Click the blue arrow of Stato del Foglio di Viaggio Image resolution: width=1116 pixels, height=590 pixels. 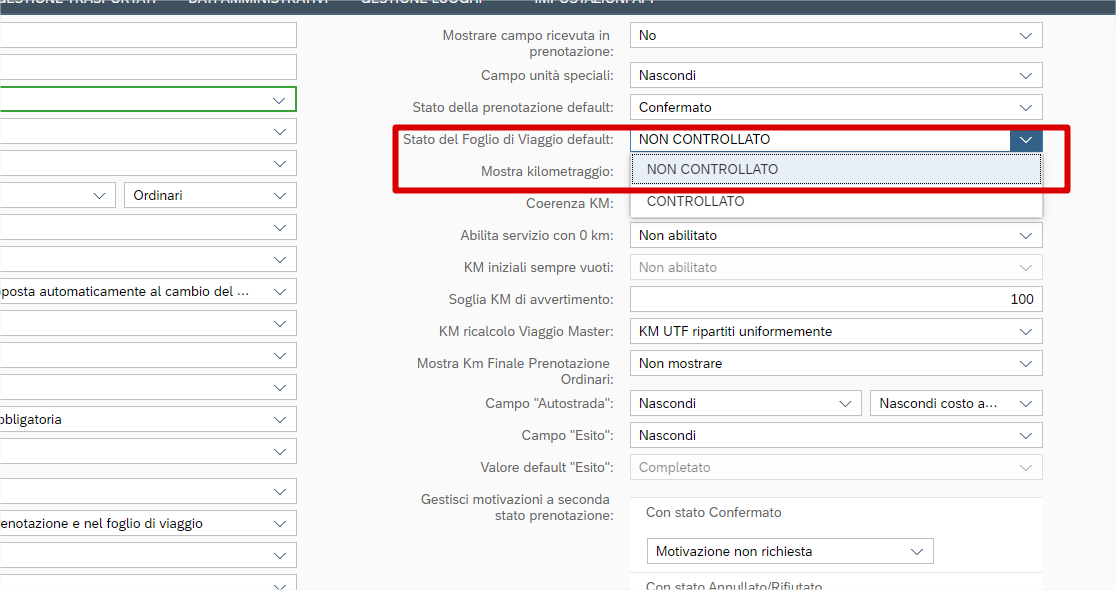pos(1025,140)
